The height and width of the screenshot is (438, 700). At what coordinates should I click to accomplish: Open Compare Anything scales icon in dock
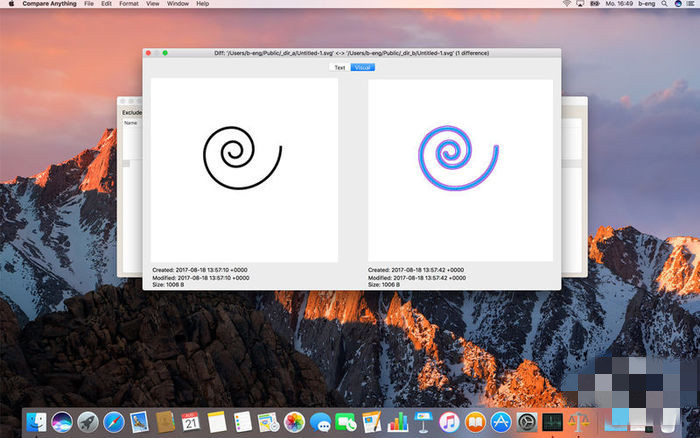pos(578,422)
